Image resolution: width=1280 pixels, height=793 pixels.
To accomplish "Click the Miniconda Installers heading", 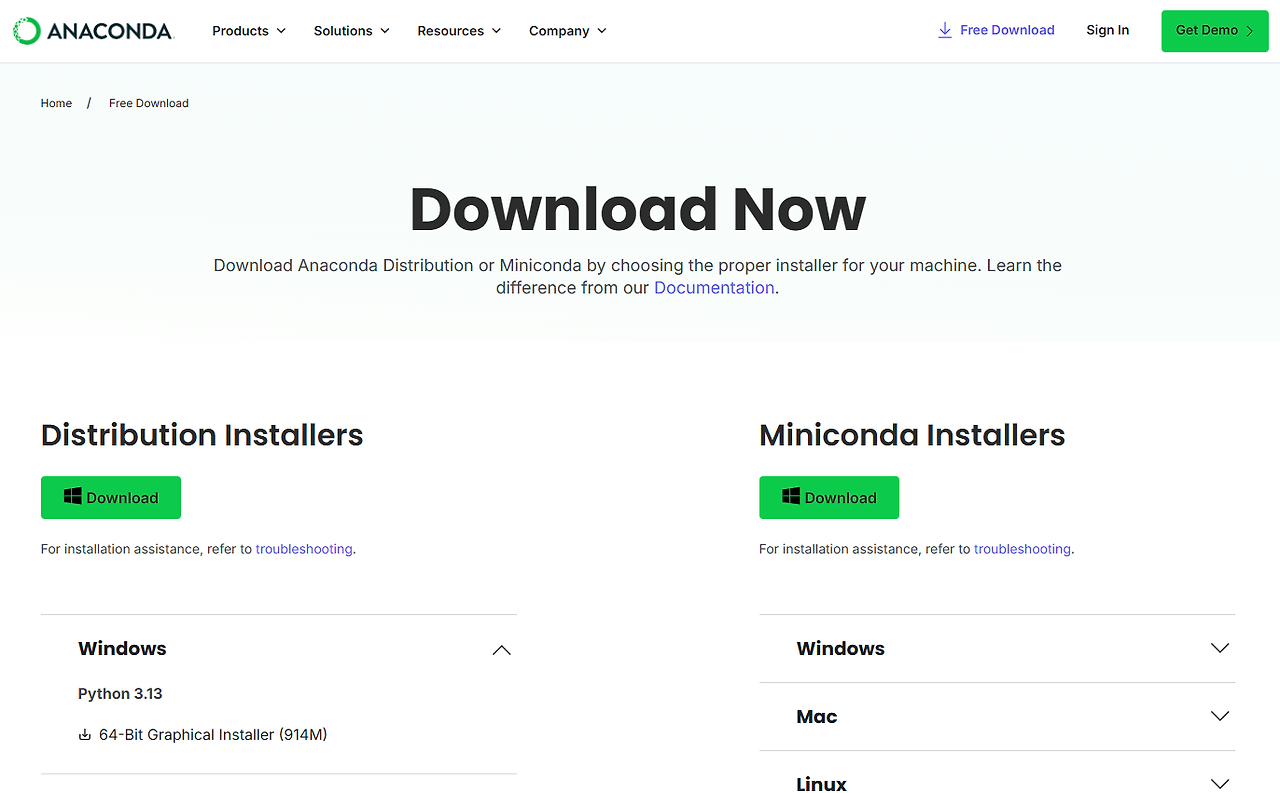I will tap(912, 435).
